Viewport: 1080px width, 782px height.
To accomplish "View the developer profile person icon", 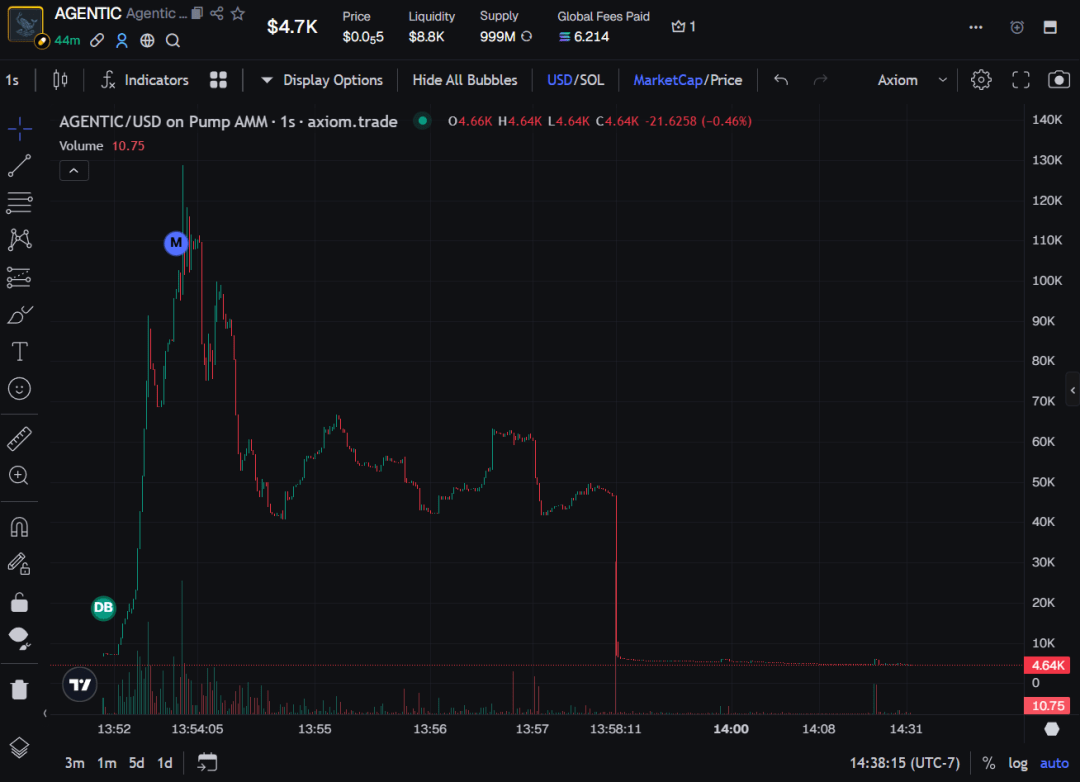I will (x=122, y=41).
